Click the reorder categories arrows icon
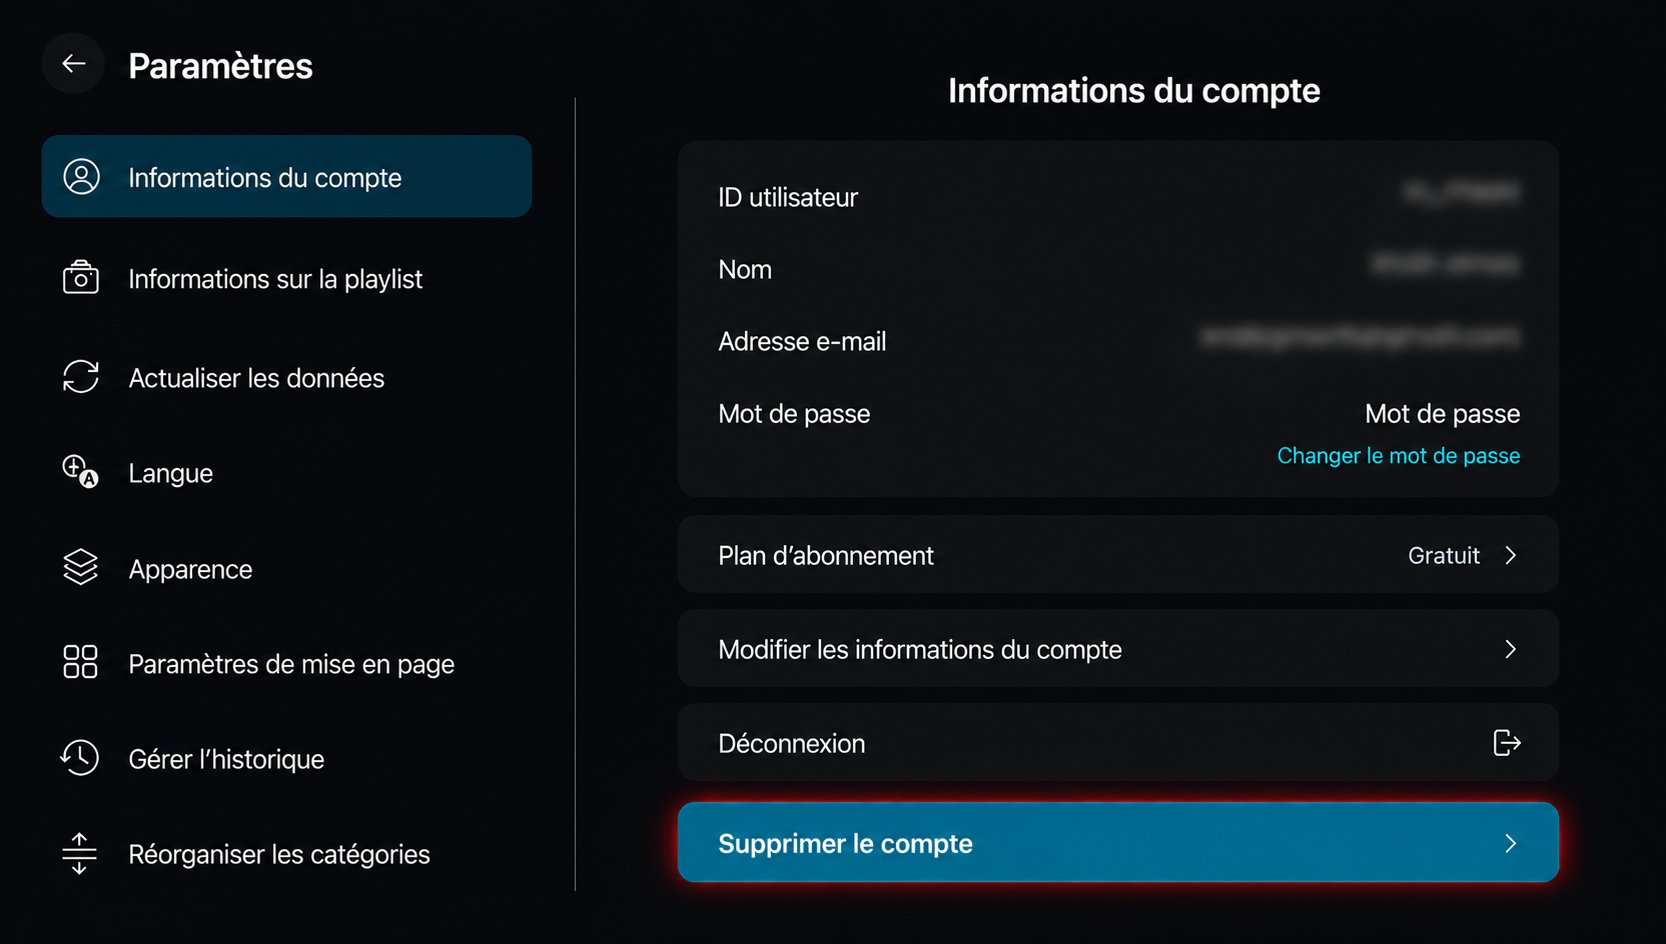The width and height of the screenshot is (1666, 944). click(x=80, y=853)
